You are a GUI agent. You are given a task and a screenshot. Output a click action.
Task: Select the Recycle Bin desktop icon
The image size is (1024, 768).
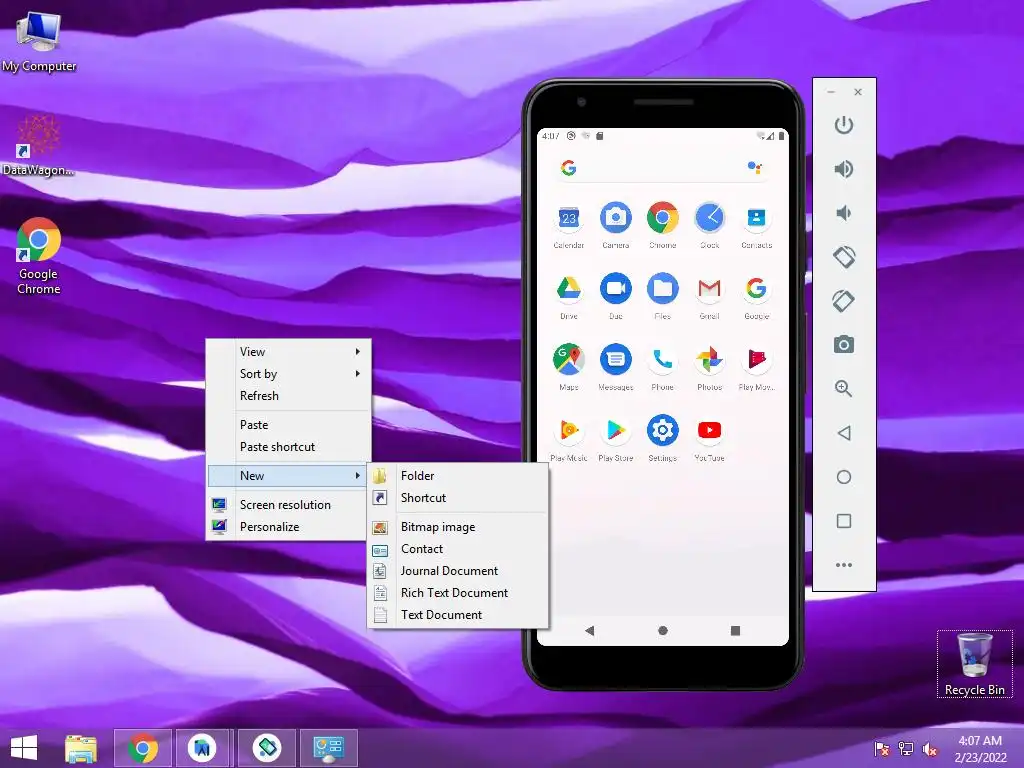coord(974,664)
